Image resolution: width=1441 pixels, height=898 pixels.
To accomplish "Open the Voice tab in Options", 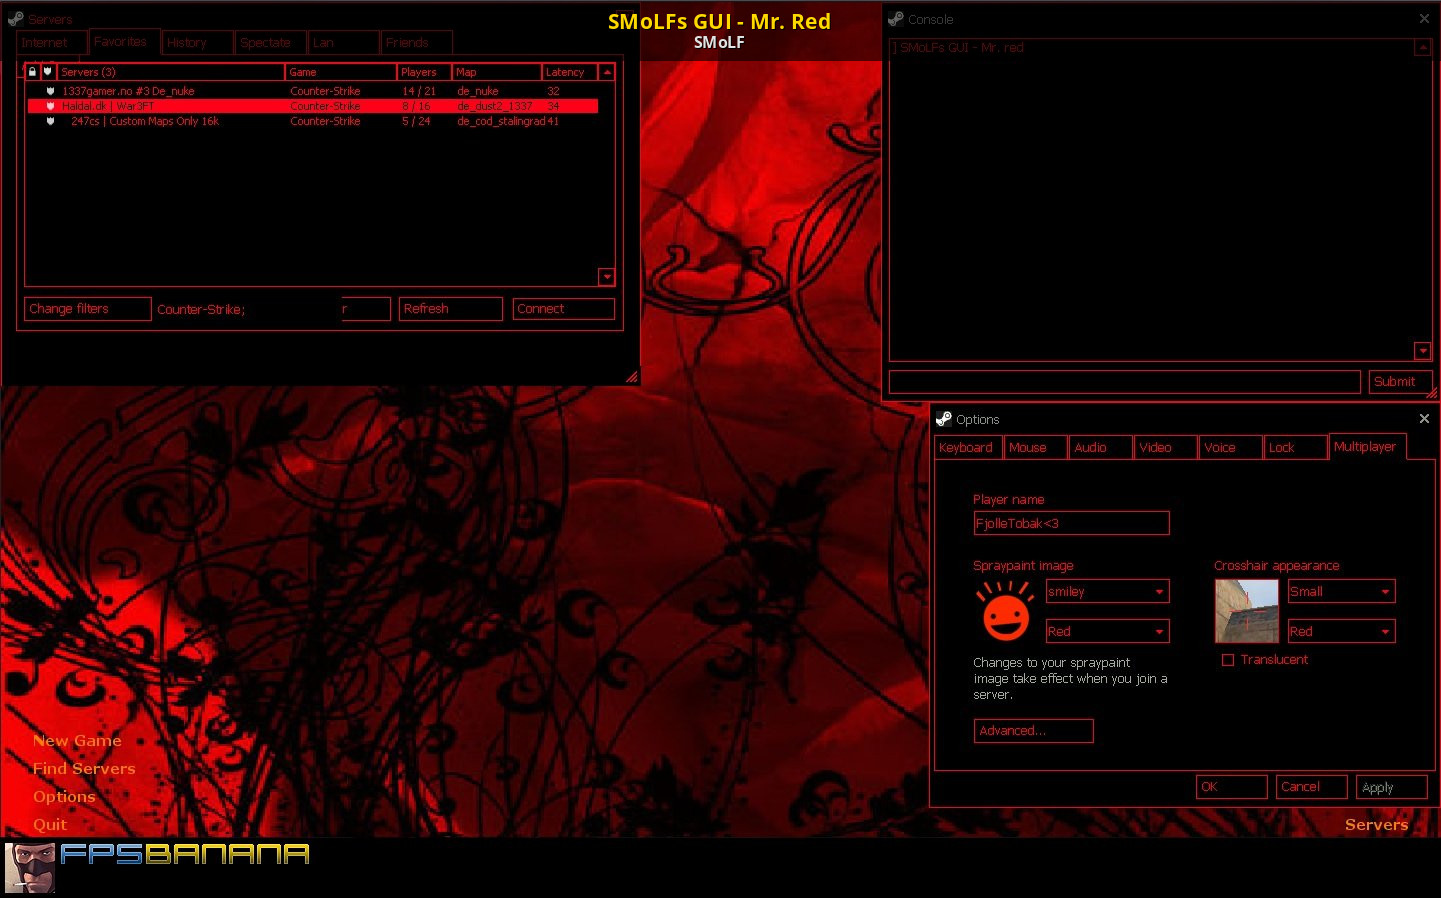I will 1230,447.
